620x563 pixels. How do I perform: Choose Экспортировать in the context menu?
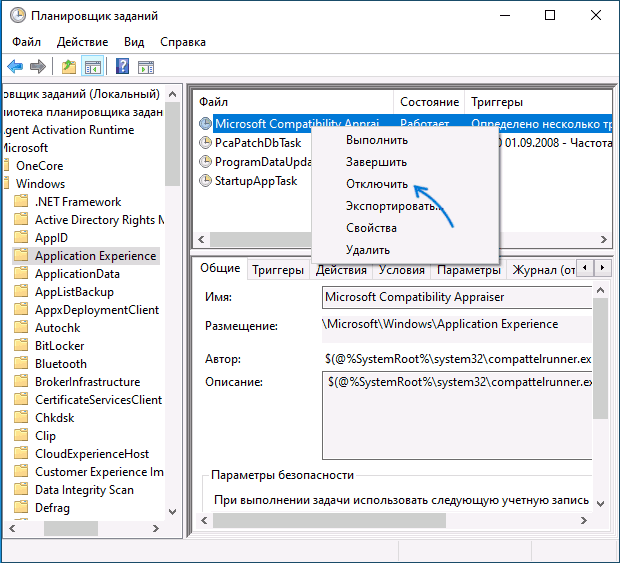coord(405,206)
